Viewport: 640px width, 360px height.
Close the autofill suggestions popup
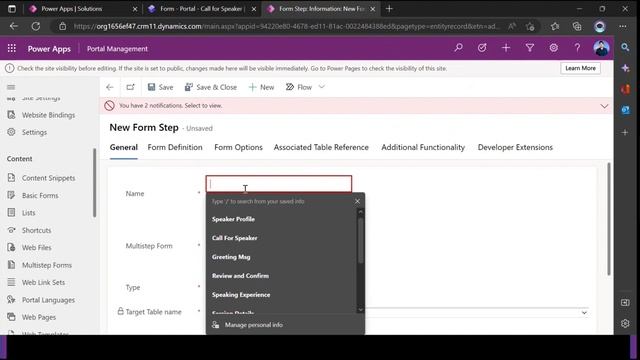point(357,201)
